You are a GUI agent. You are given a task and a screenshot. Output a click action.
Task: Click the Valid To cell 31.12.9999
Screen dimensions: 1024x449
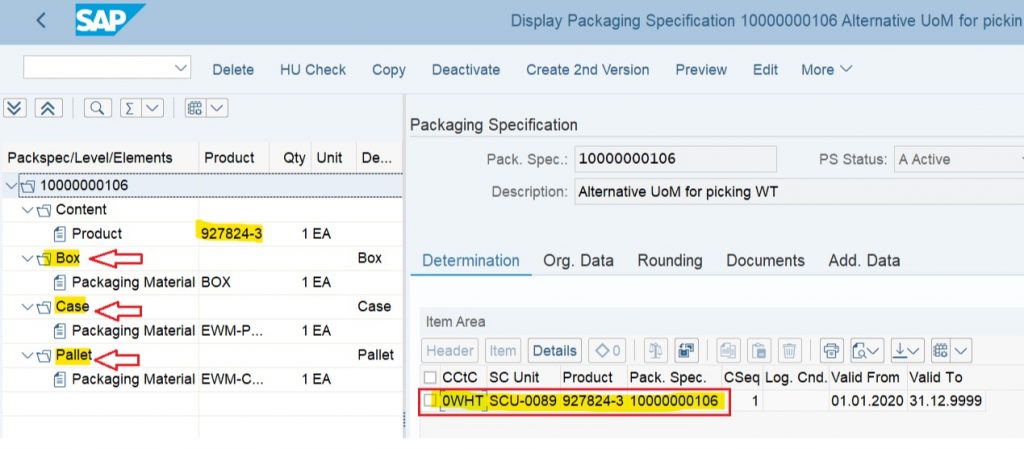(x=946, y=400)
